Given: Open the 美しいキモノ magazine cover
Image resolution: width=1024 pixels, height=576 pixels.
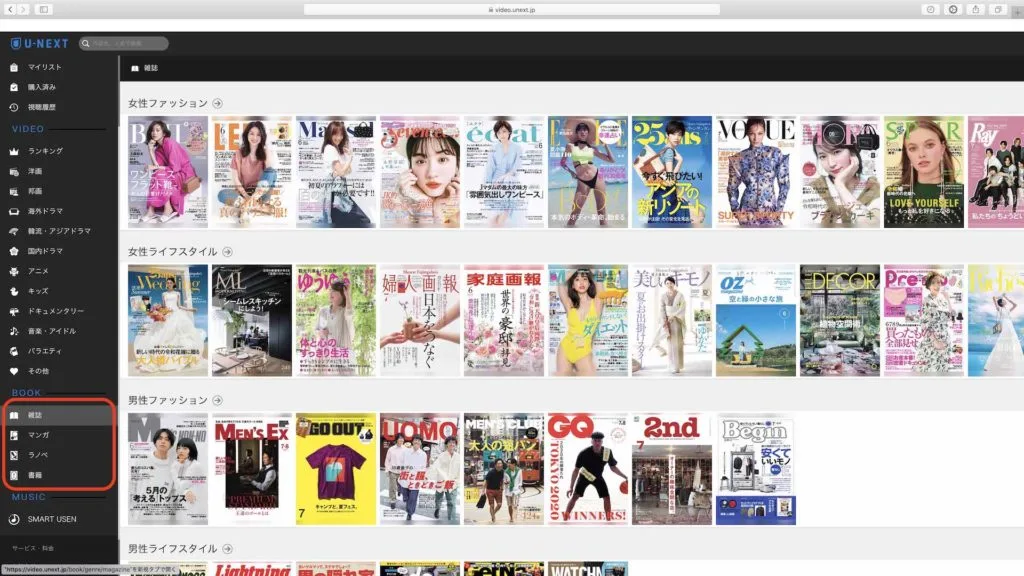Looking at the screenshot, I should coord(671,321).
